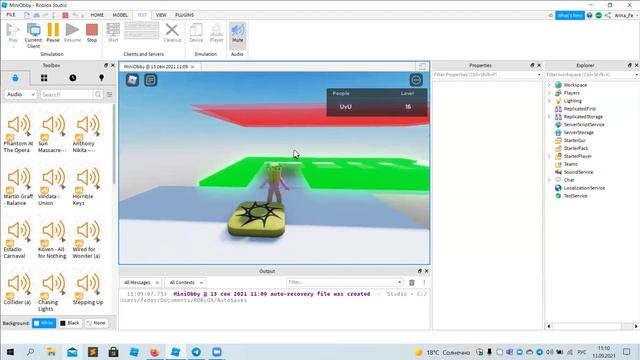Open Windows taskbar search
Image resolution: width=640 pixels, height=360 pixels.
coord(30,352)
